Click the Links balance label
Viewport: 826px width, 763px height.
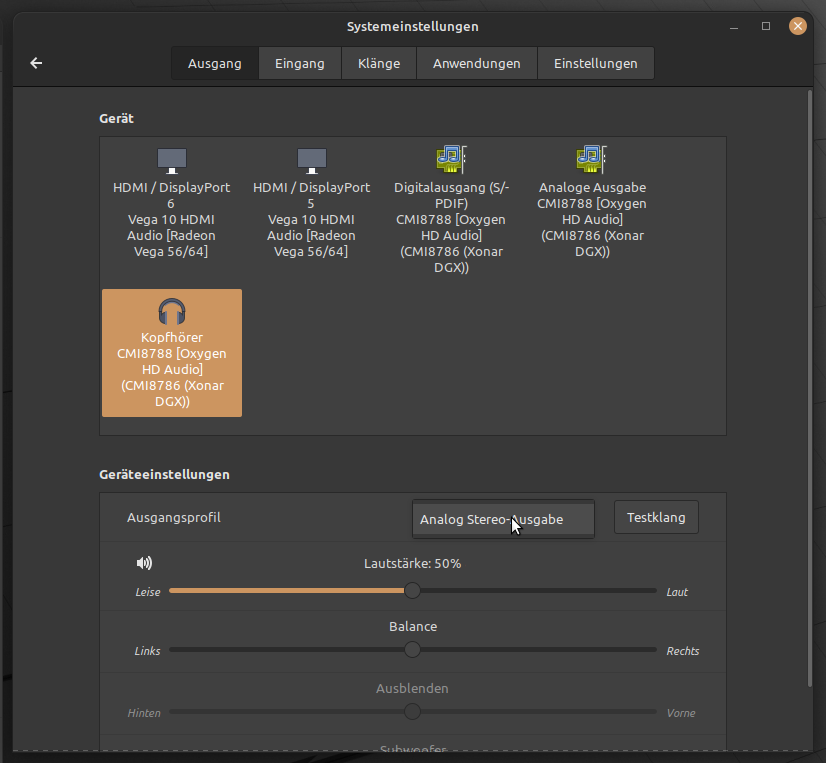pyautogui.click(x=147, y=651)
